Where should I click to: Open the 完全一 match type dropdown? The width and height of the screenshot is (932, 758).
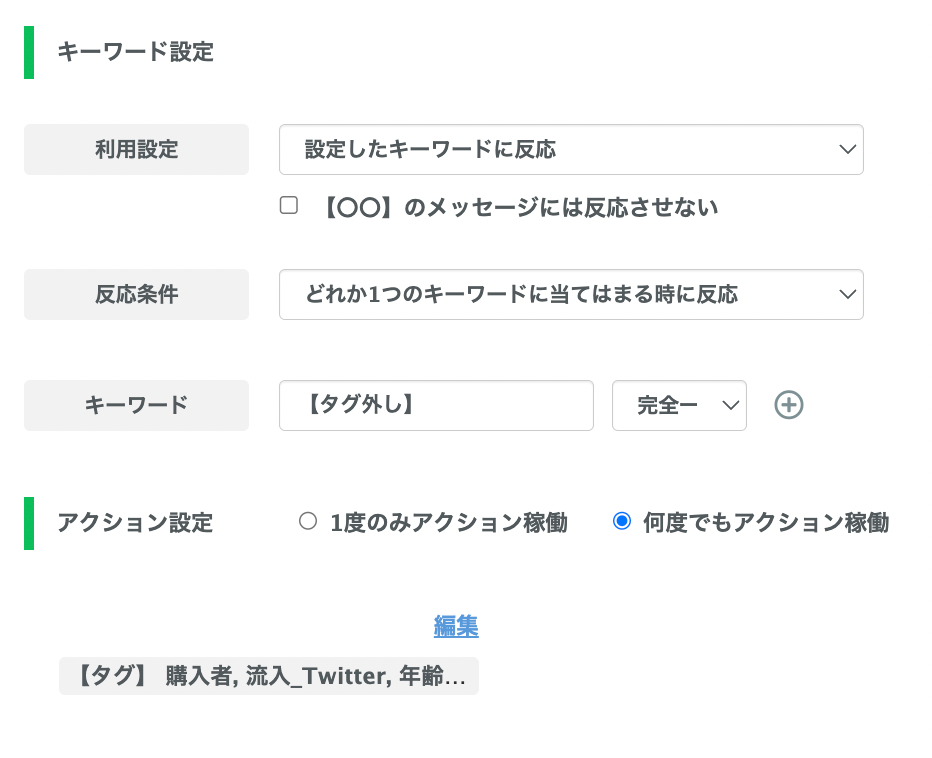tap(679, 405)
